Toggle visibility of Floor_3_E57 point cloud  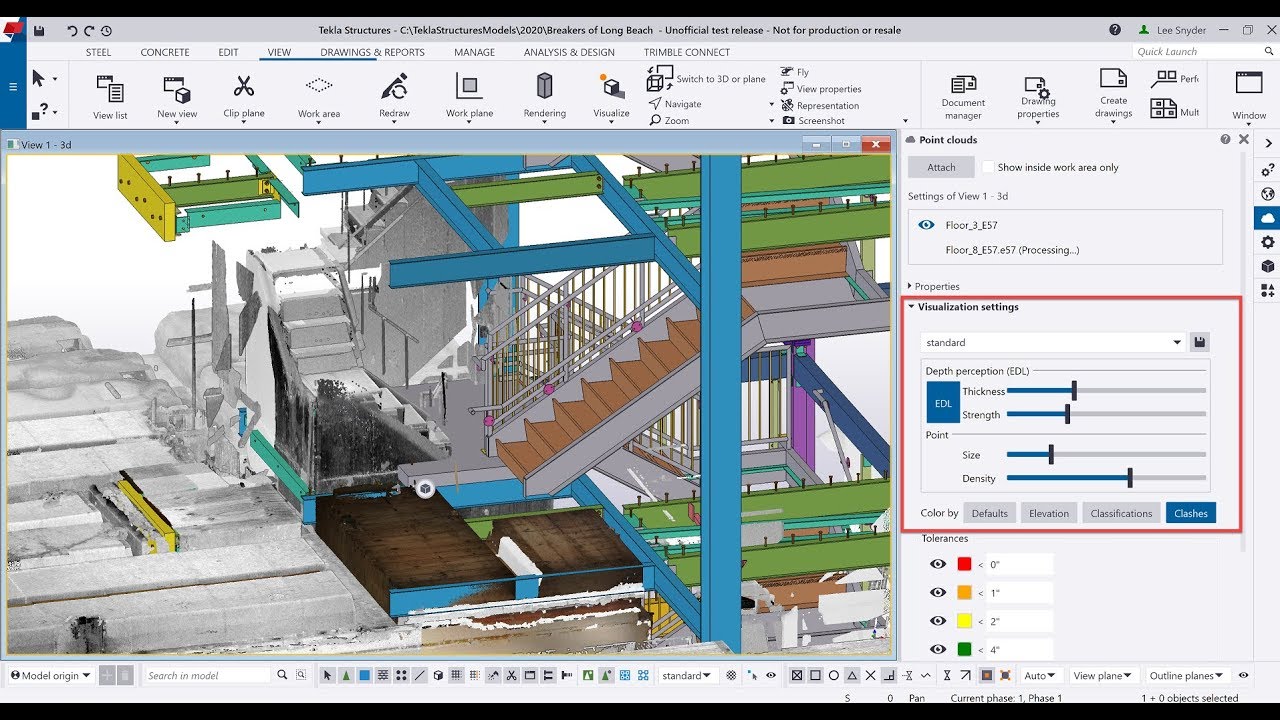pos(926,225)
